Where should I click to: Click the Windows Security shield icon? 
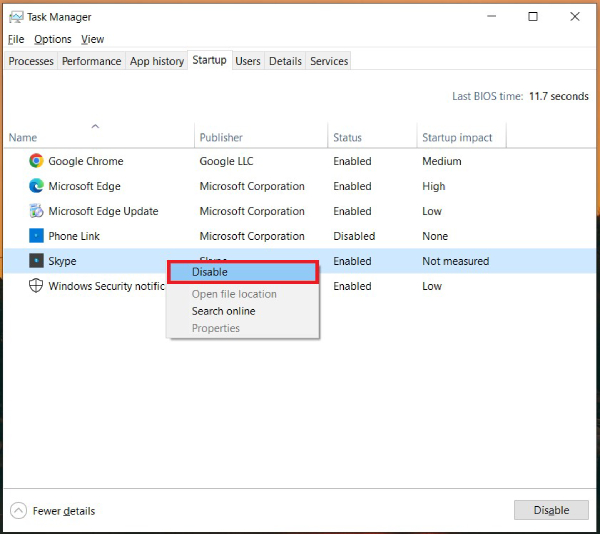tap(36, 286)
